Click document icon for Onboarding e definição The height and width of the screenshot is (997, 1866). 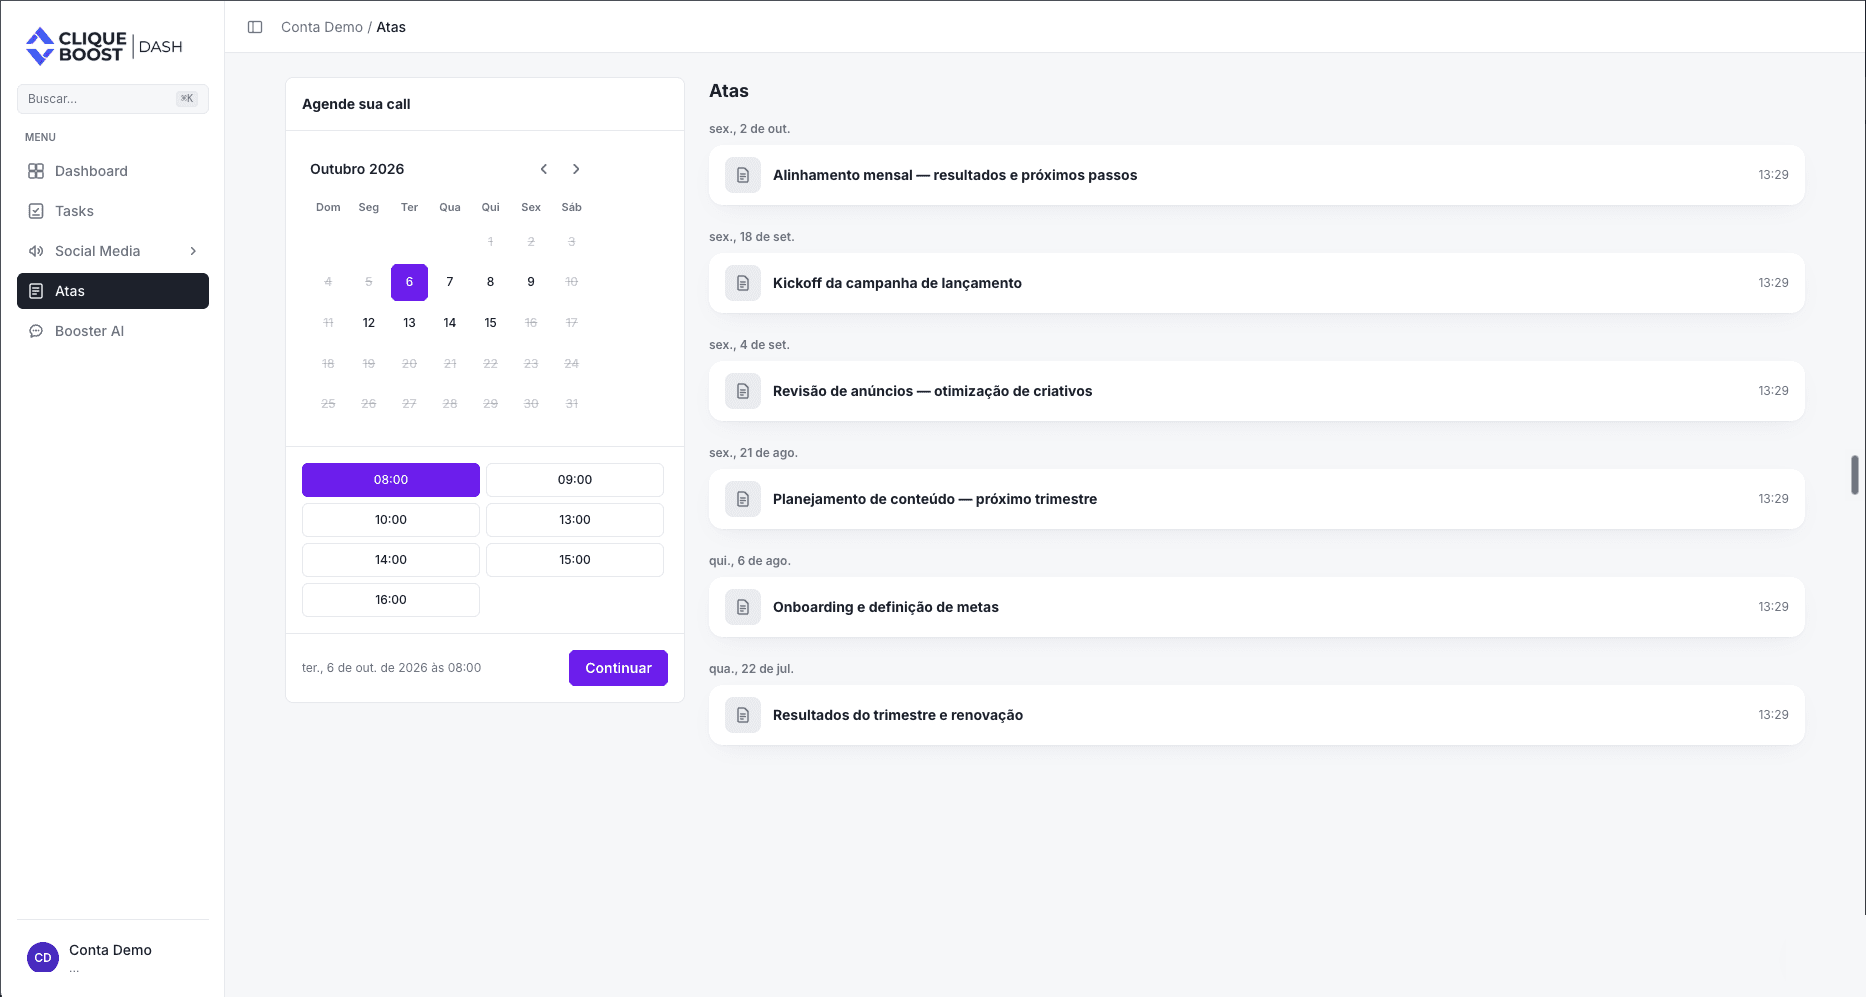743,607
